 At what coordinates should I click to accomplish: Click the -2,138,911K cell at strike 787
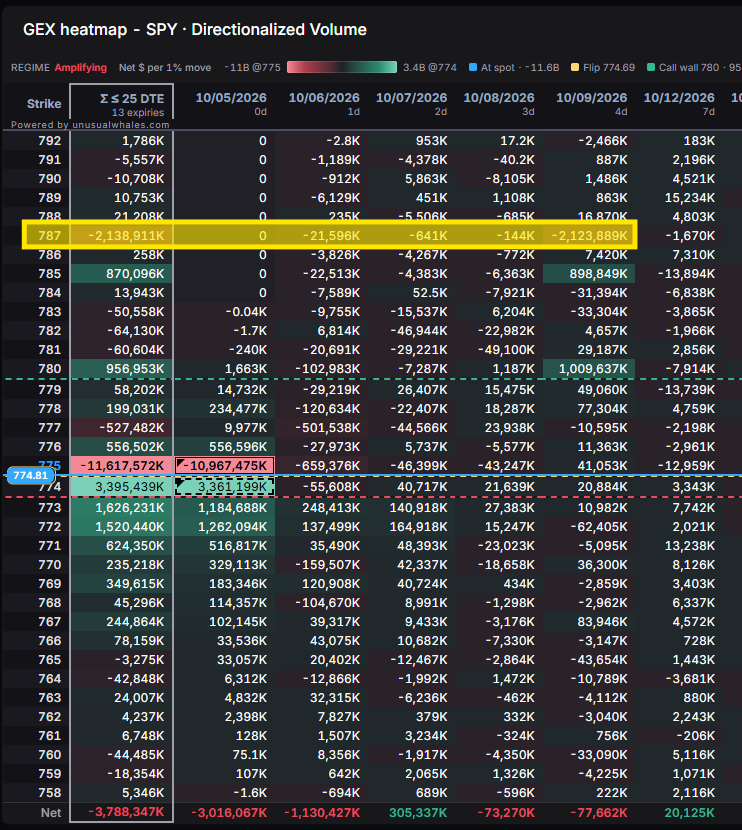[x=122, y=236]
